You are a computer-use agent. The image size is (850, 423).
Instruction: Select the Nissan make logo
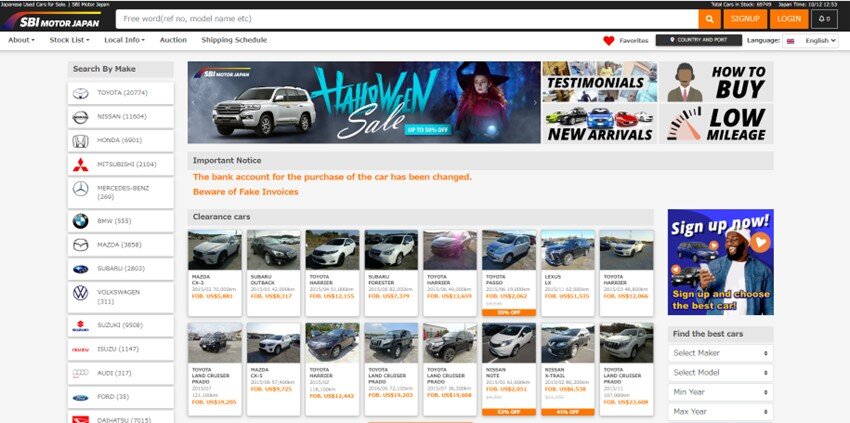80,117
